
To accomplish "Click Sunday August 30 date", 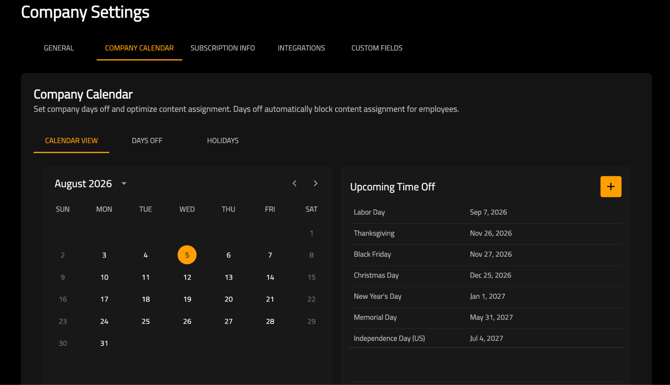I will coord(63,343).
